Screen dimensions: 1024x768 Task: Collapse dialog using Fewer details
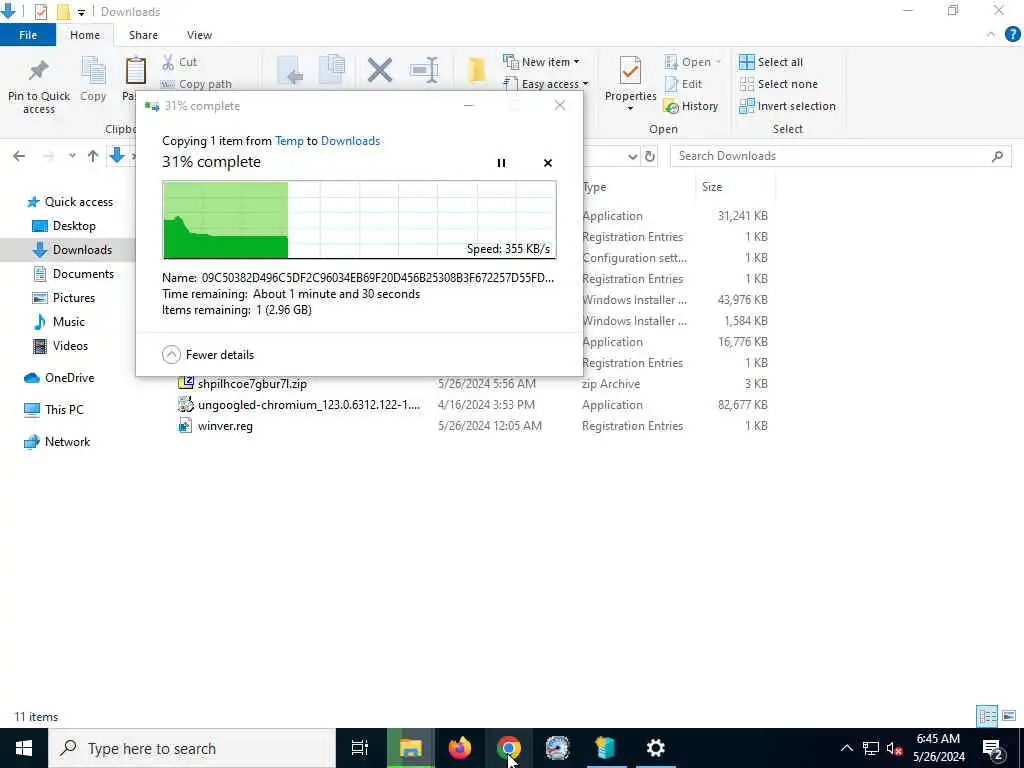pyautogui.click(x=208, y=355)
